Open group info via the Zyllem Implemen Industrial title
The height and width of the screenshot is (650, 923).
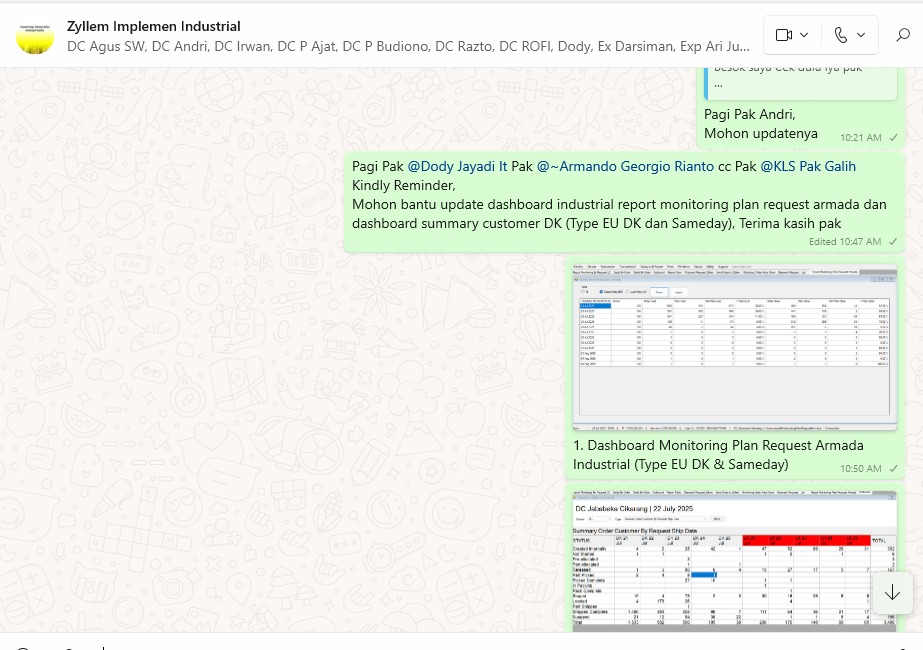coord(154,26)
